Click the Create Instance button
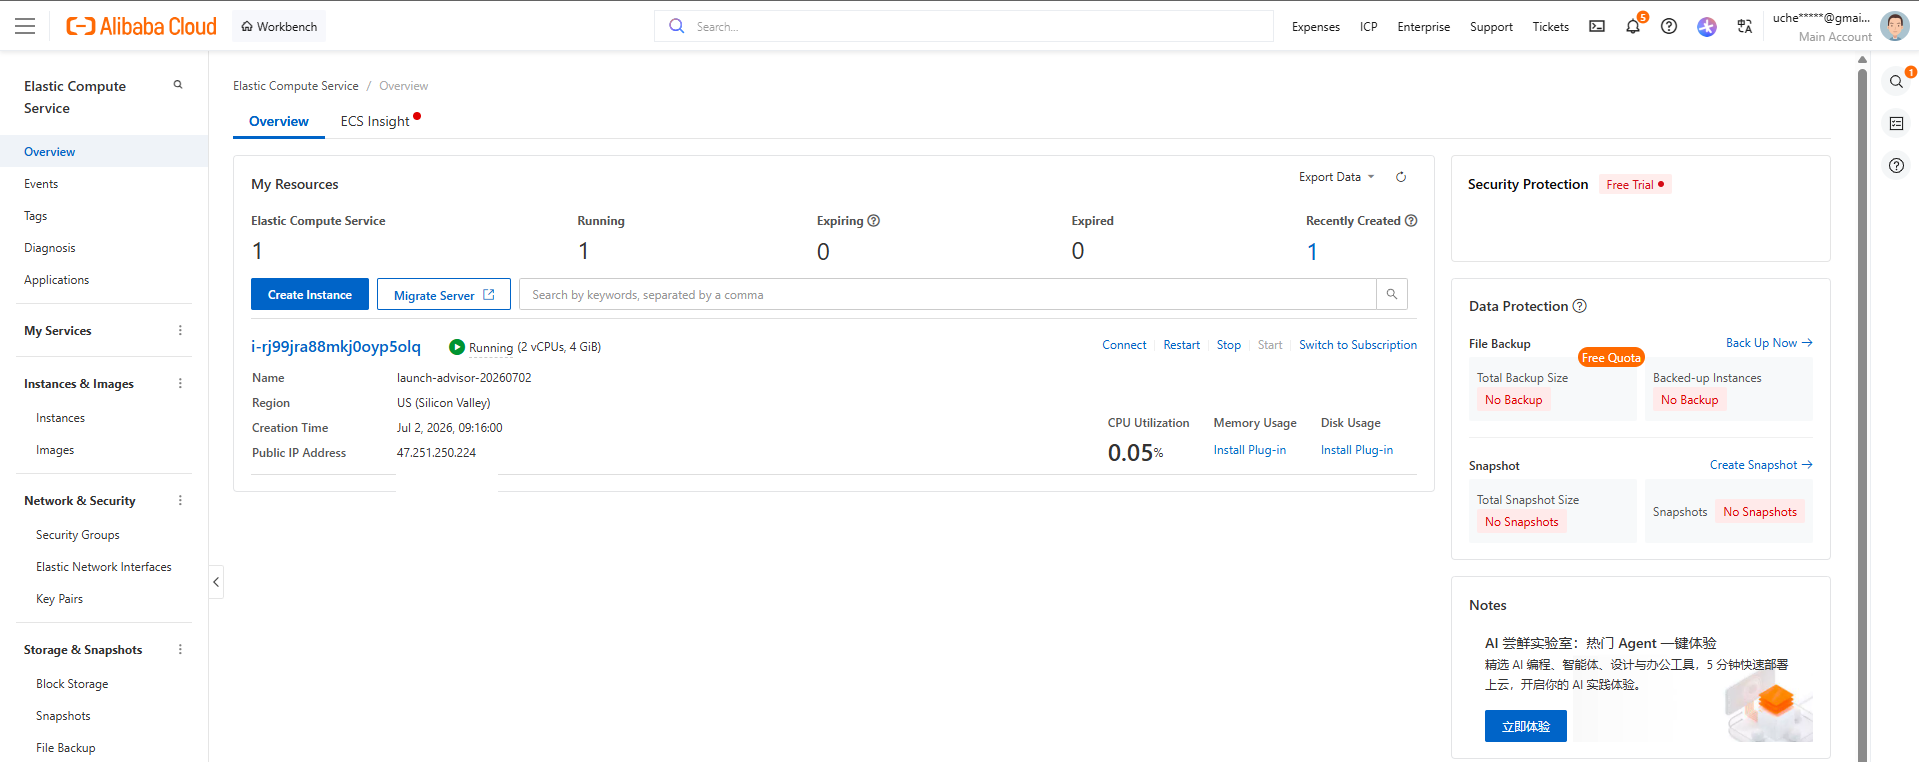 pos(310,294)
